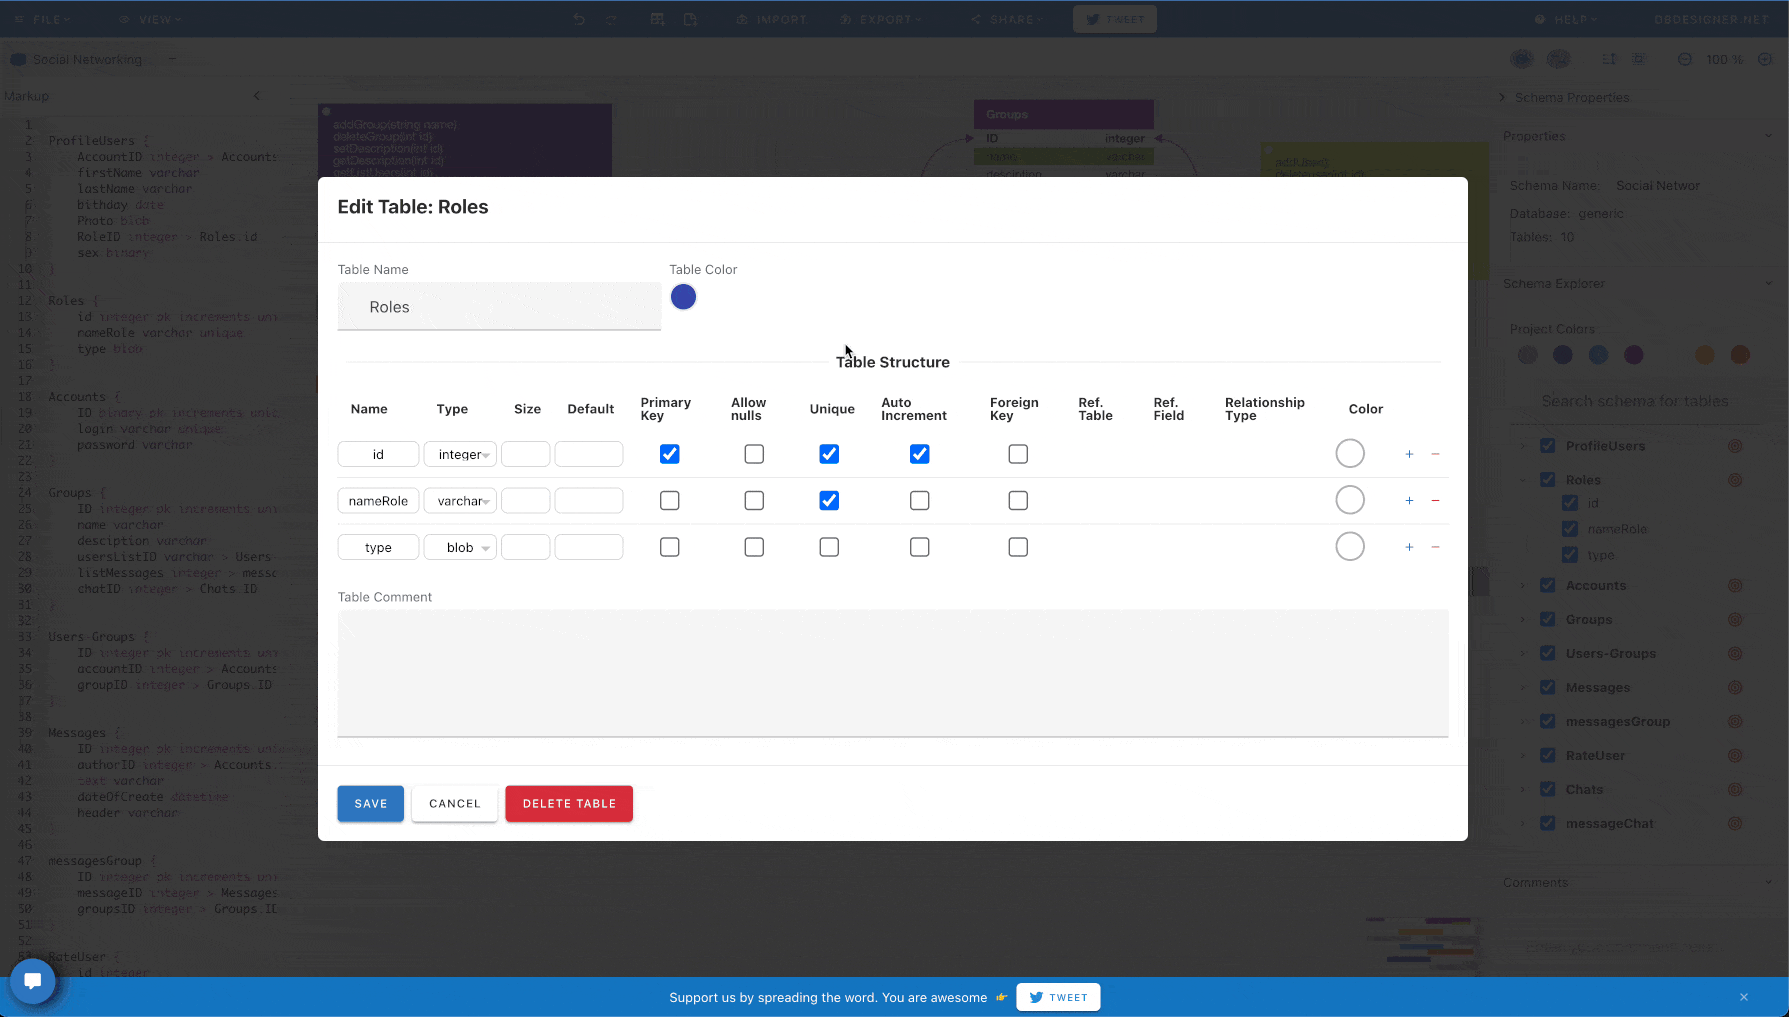Image resolution: width=1789 pixels, height=1017 pixels.
Task: Click the plus icon on the type row
Action: point(1409,547)
